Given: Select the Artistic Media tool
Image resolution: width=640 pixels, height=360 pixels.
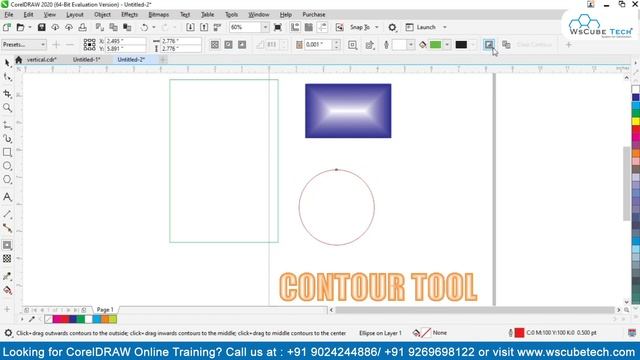Looking at the screenshot, I should coord(7,139).
